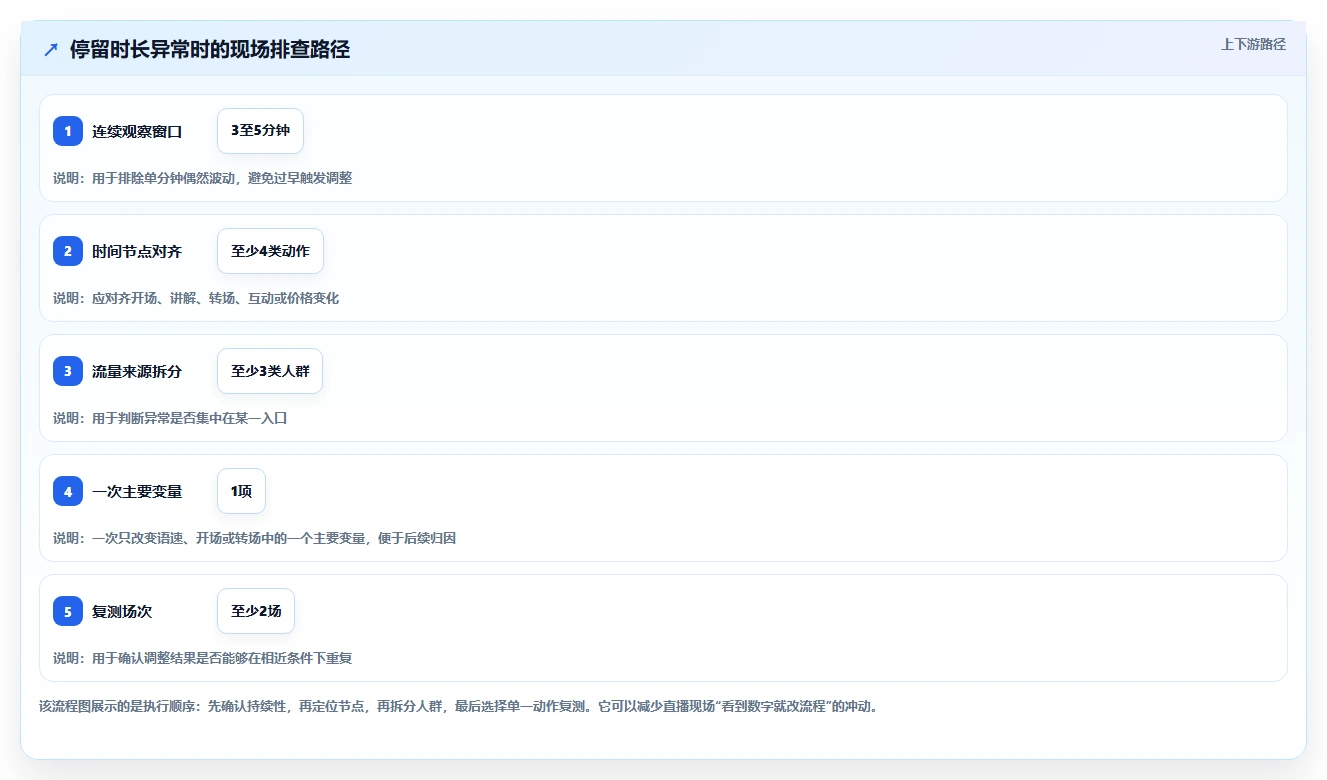This screenshot has width=1327, height=780.
Task: Click the step 3 number badge
Action: (x=68, y=371)
